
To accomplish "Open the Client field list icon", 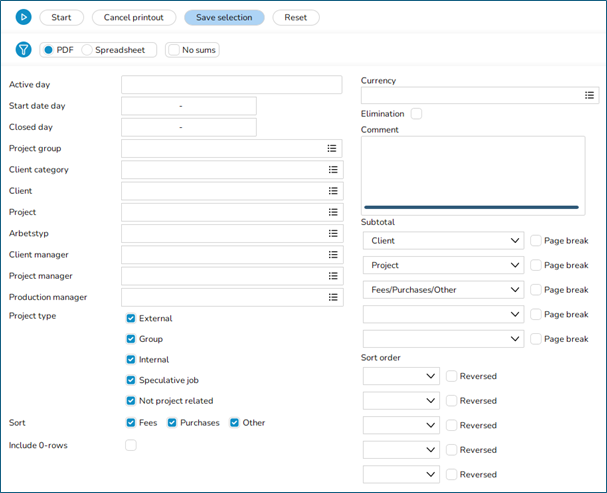I will (333, 191).
